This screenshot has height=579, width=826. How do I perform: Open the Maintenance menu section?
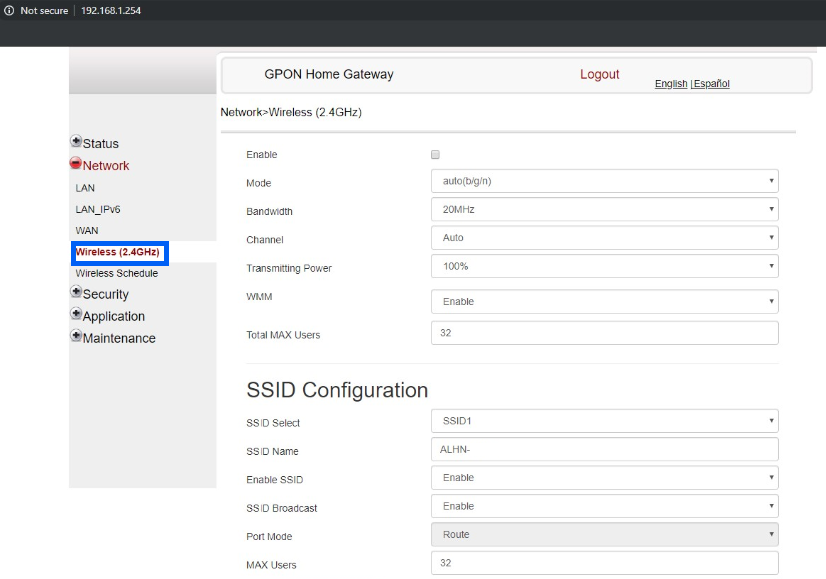(x=119, y=338)
